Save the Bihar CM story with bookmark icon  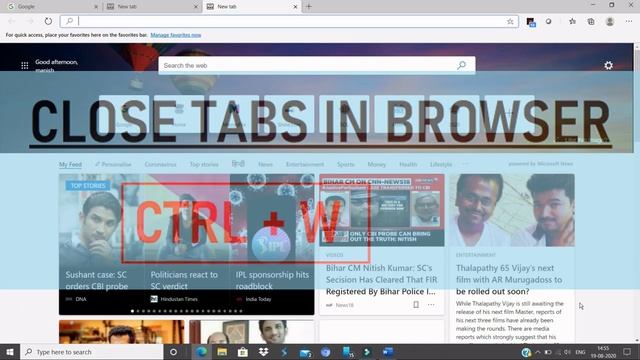[x=416, y=304]
